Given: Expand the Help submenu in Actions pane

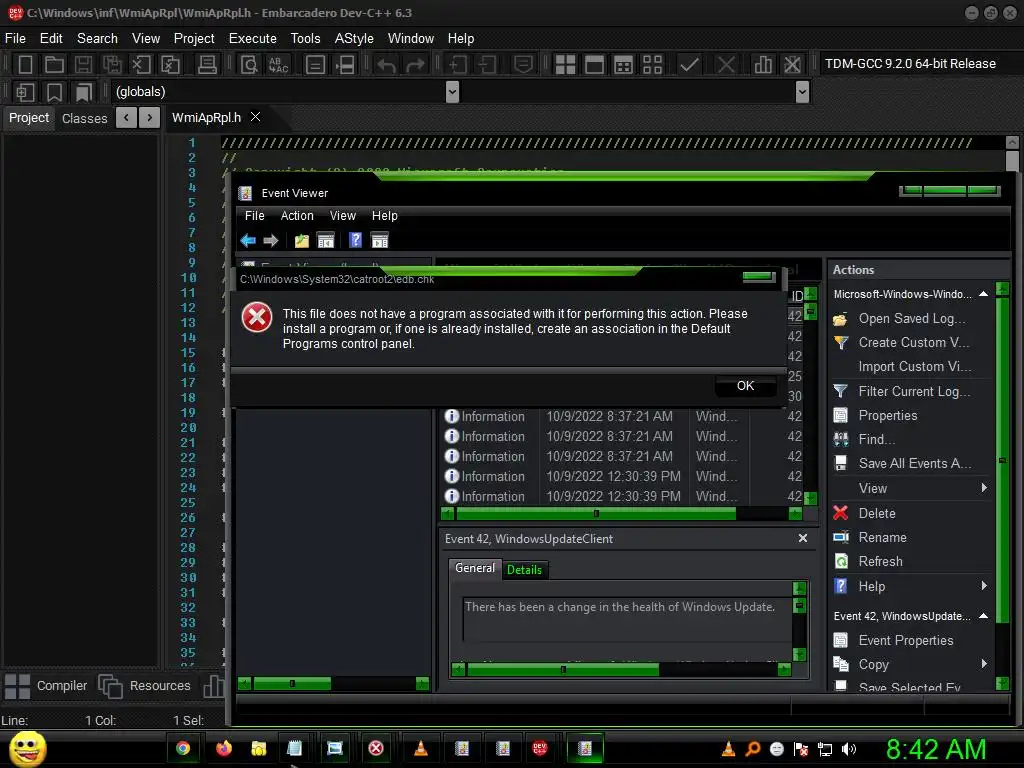Looking at the screenshot, I should 984,586.
